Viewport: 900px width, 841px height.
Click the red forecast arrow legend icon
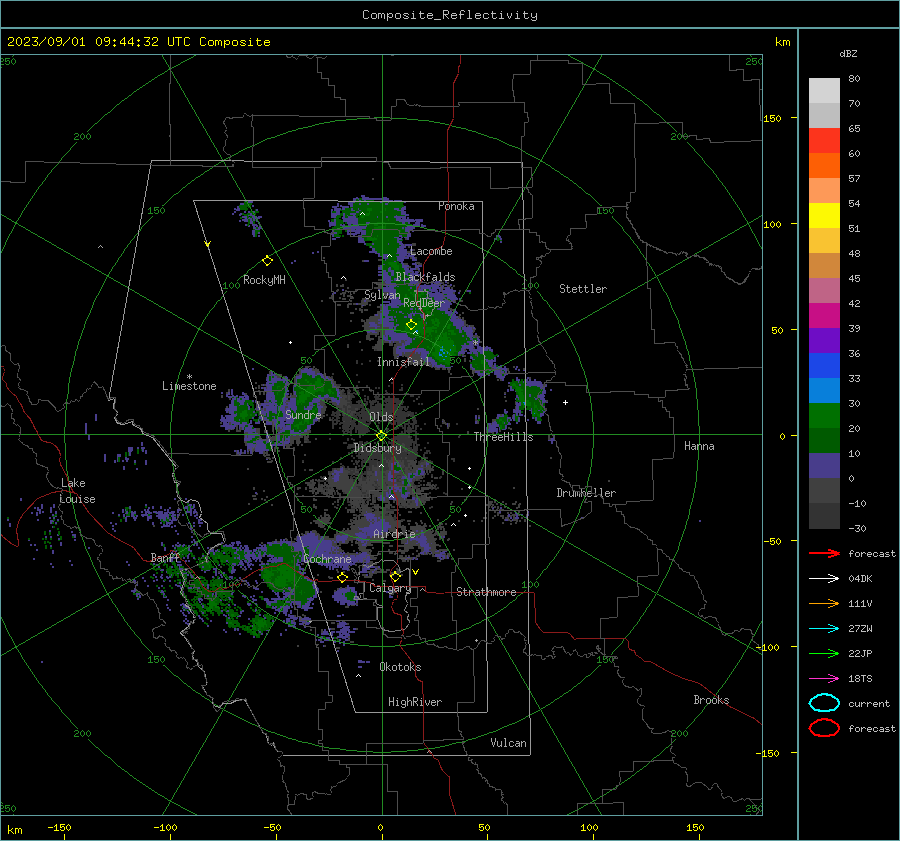tap(824, 553)
